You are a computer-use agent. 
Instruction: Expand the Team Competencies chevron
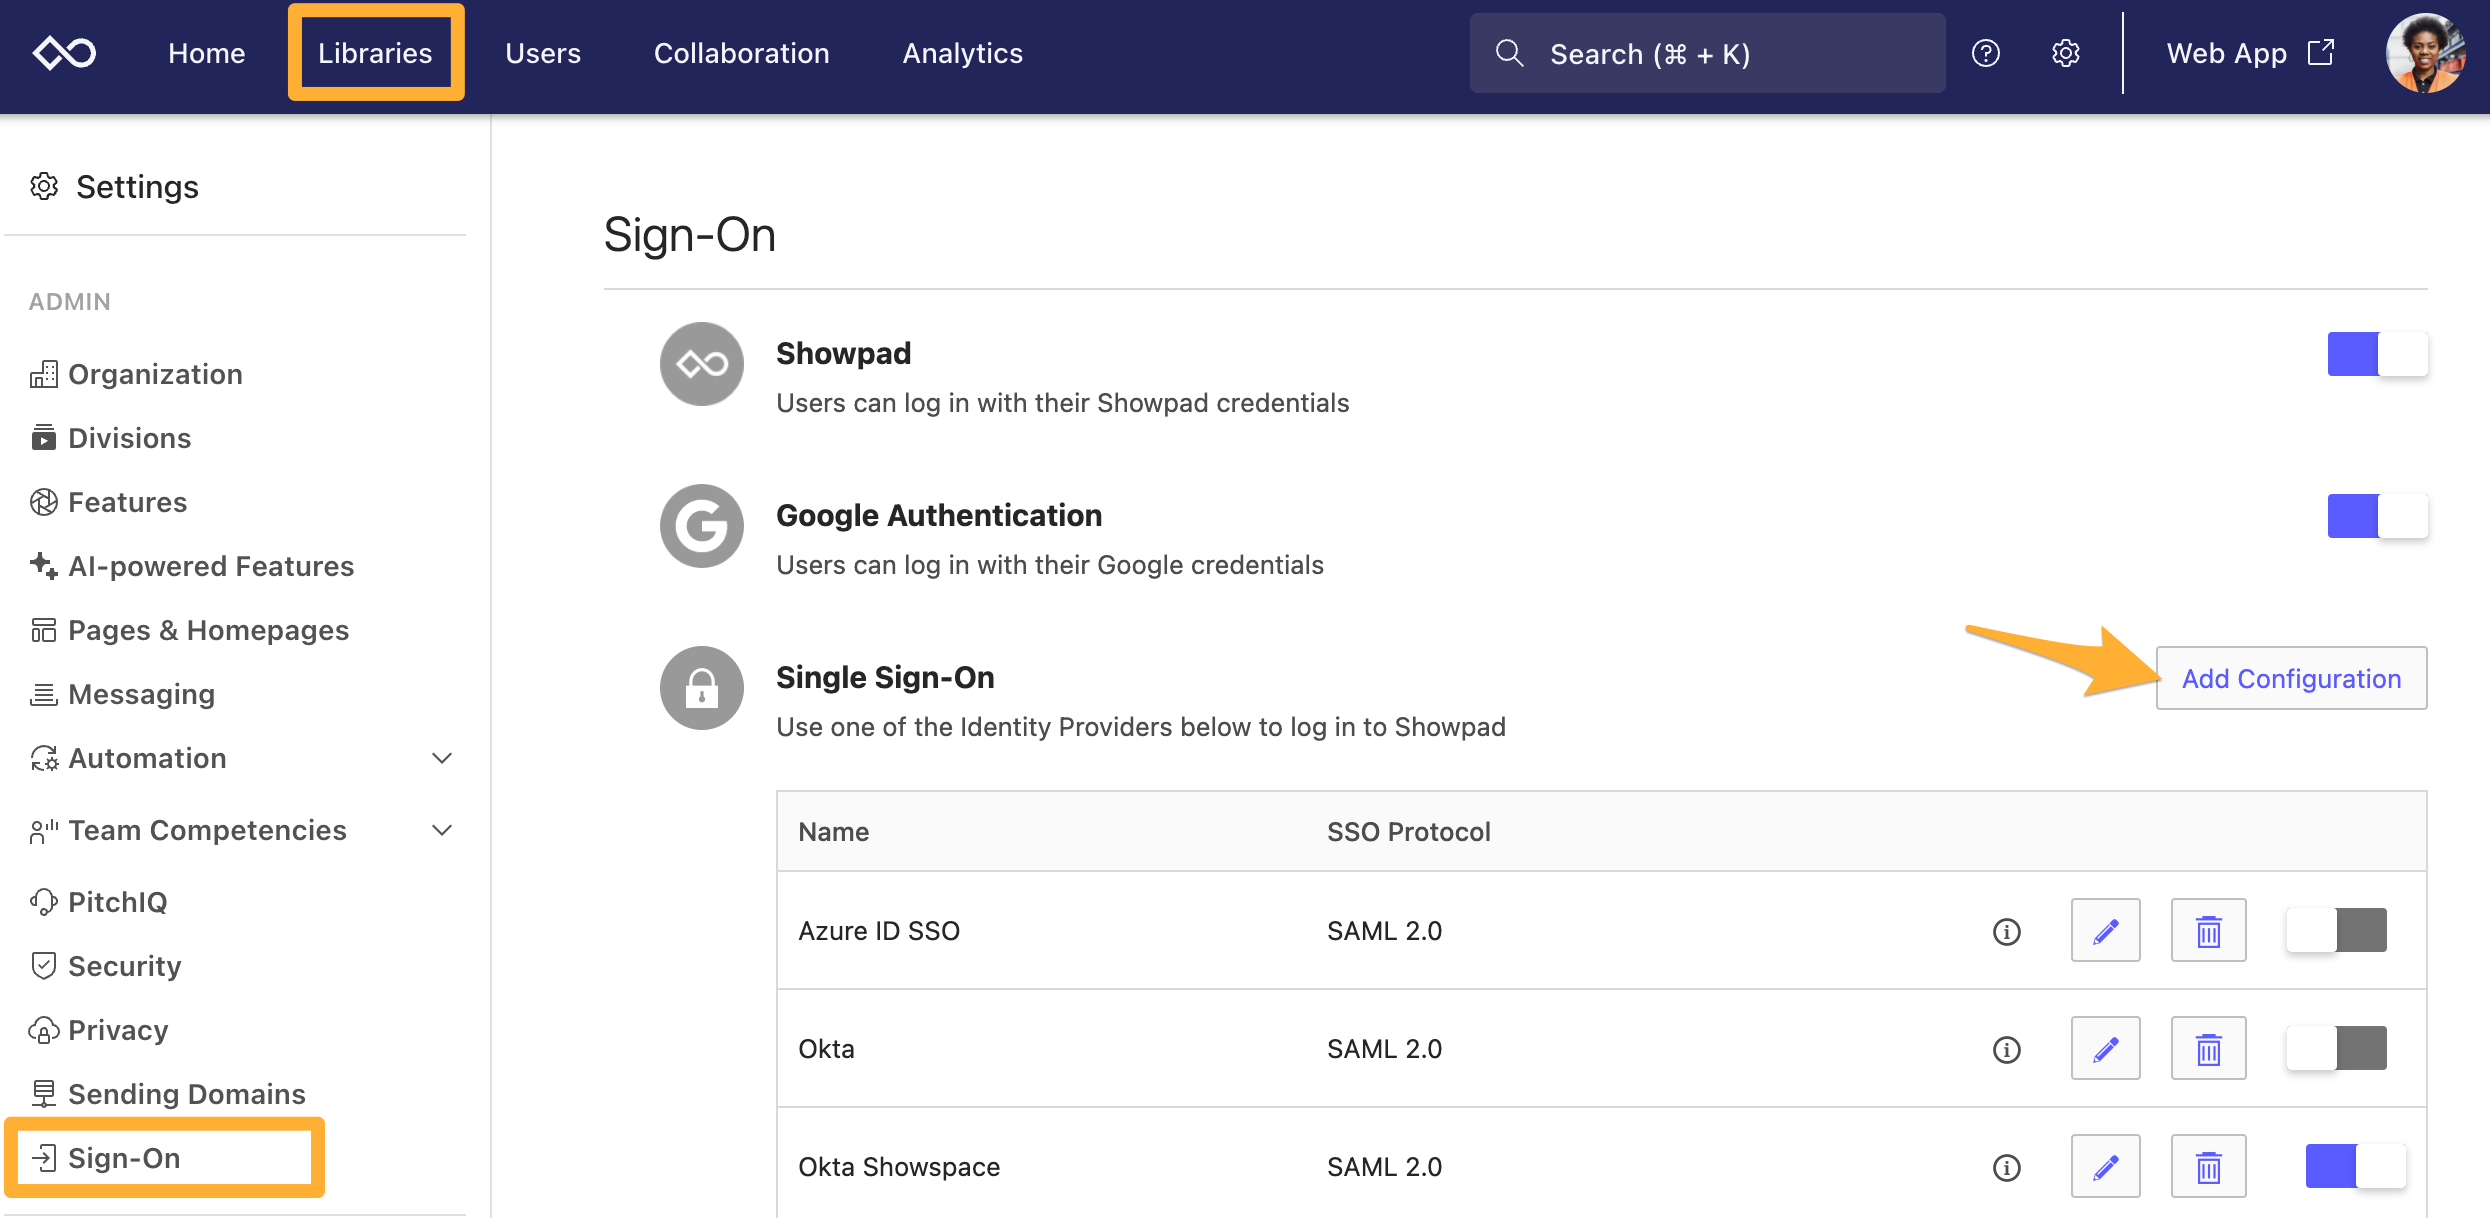click(x=442, y=830)
